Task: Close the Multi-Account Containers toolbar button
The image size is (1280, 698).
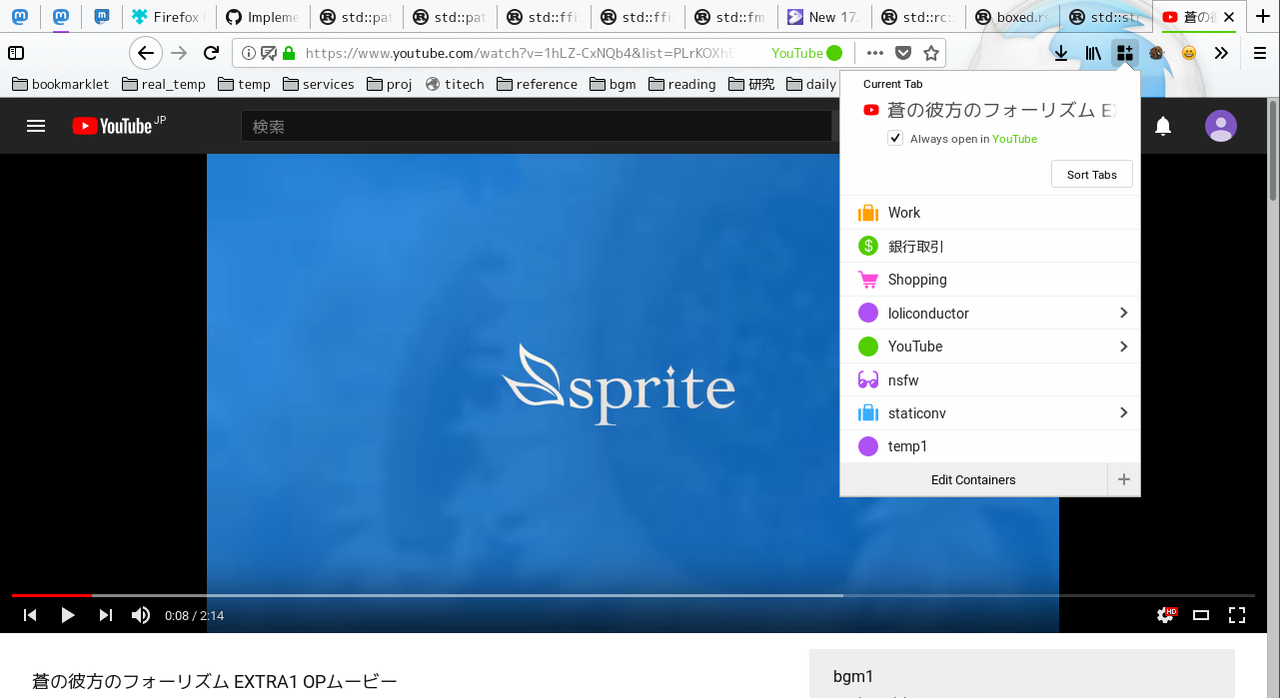Action: point(1125,53)
